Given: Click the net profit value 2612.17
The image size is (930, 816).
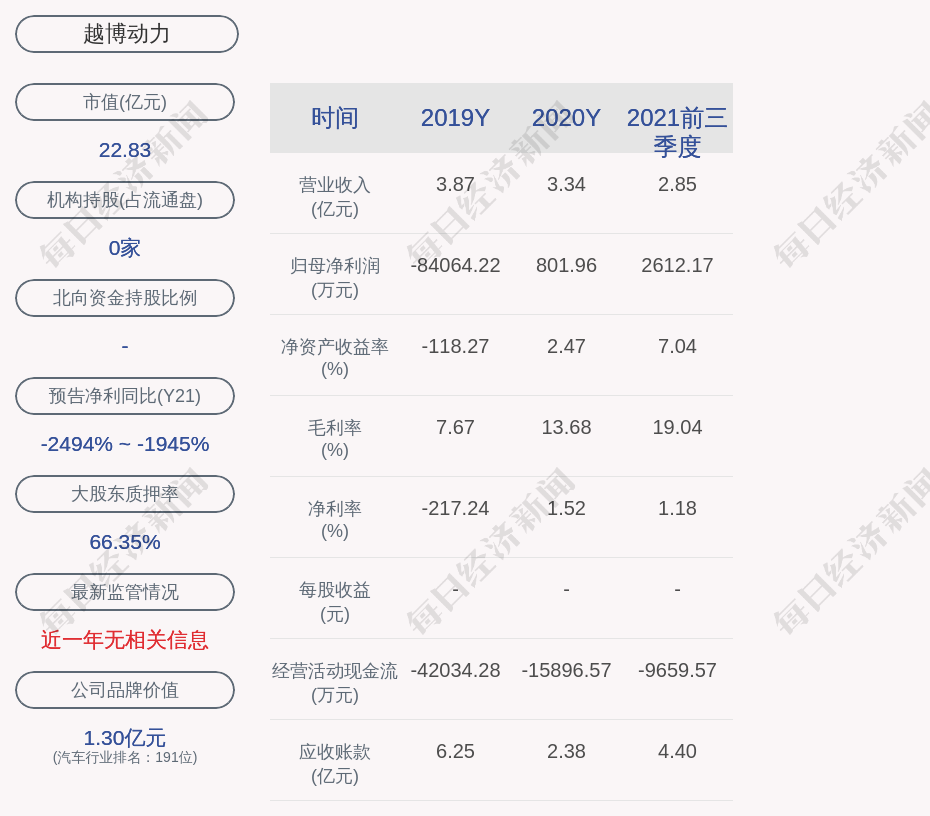Looking at the screenshot, I should (x=677, y=265).
